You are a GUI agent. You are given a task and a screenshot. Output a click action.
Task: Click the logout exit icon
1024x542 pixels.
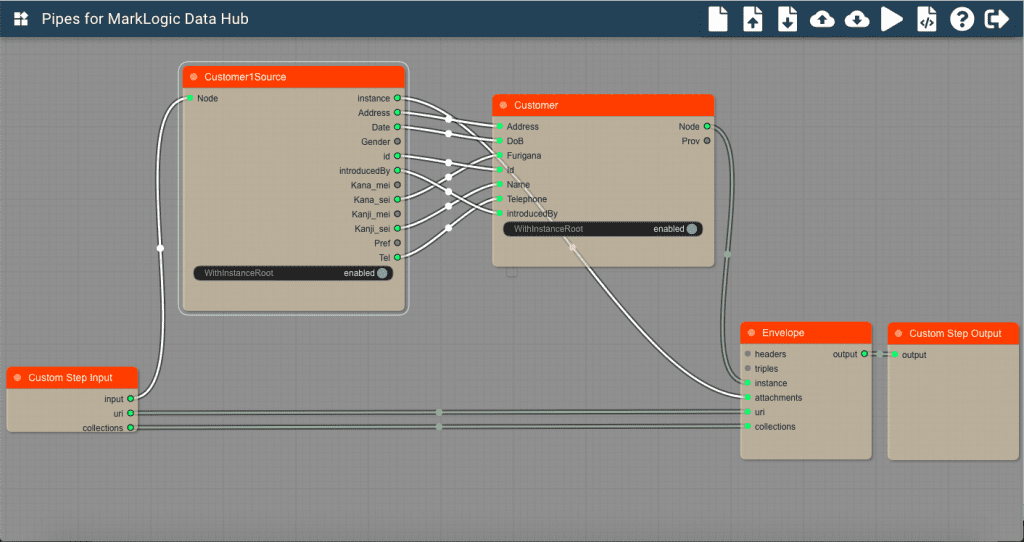tap(996, 19)
